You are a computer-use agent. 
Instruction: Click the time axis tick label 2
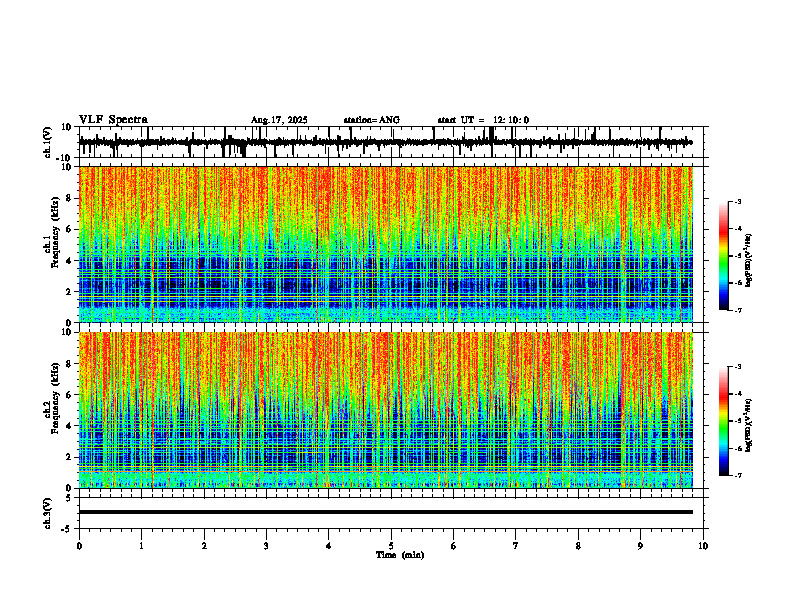pyautogui.click(x=204, y=546)
